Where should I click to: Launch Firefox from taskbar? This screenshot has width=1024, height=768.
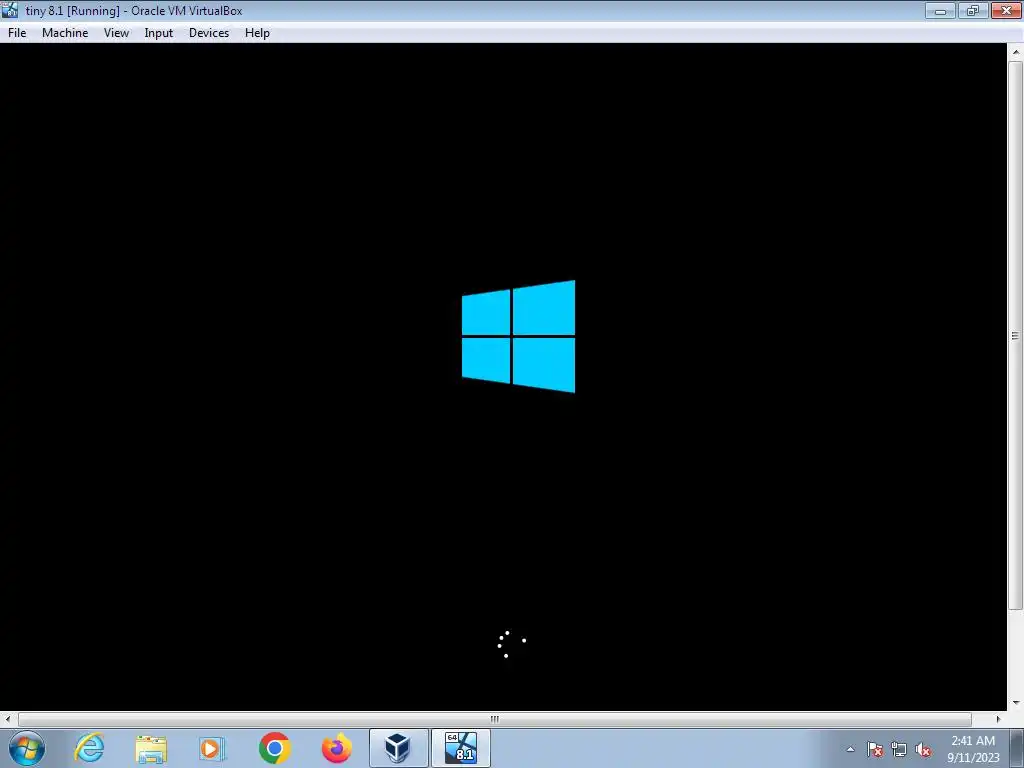[x=336, y=748]
